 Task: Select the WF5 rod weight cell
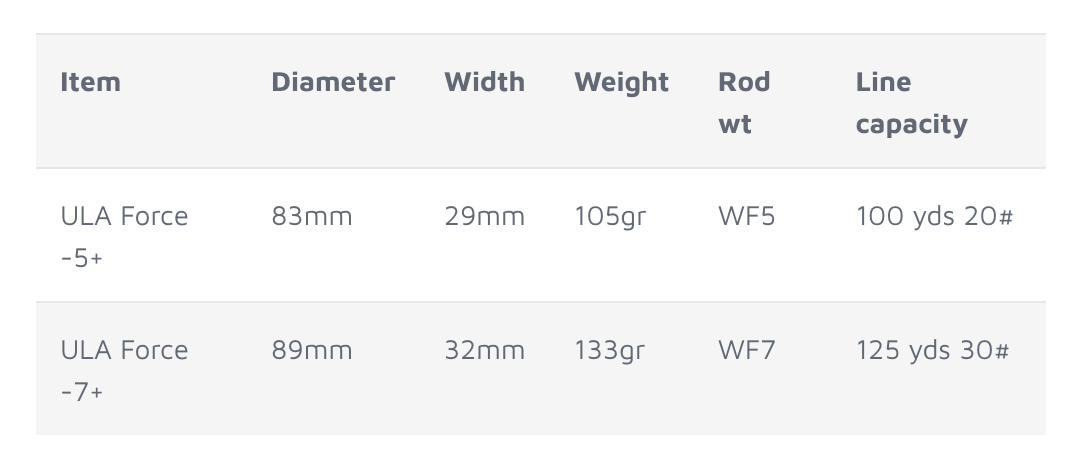pos(747,216)
